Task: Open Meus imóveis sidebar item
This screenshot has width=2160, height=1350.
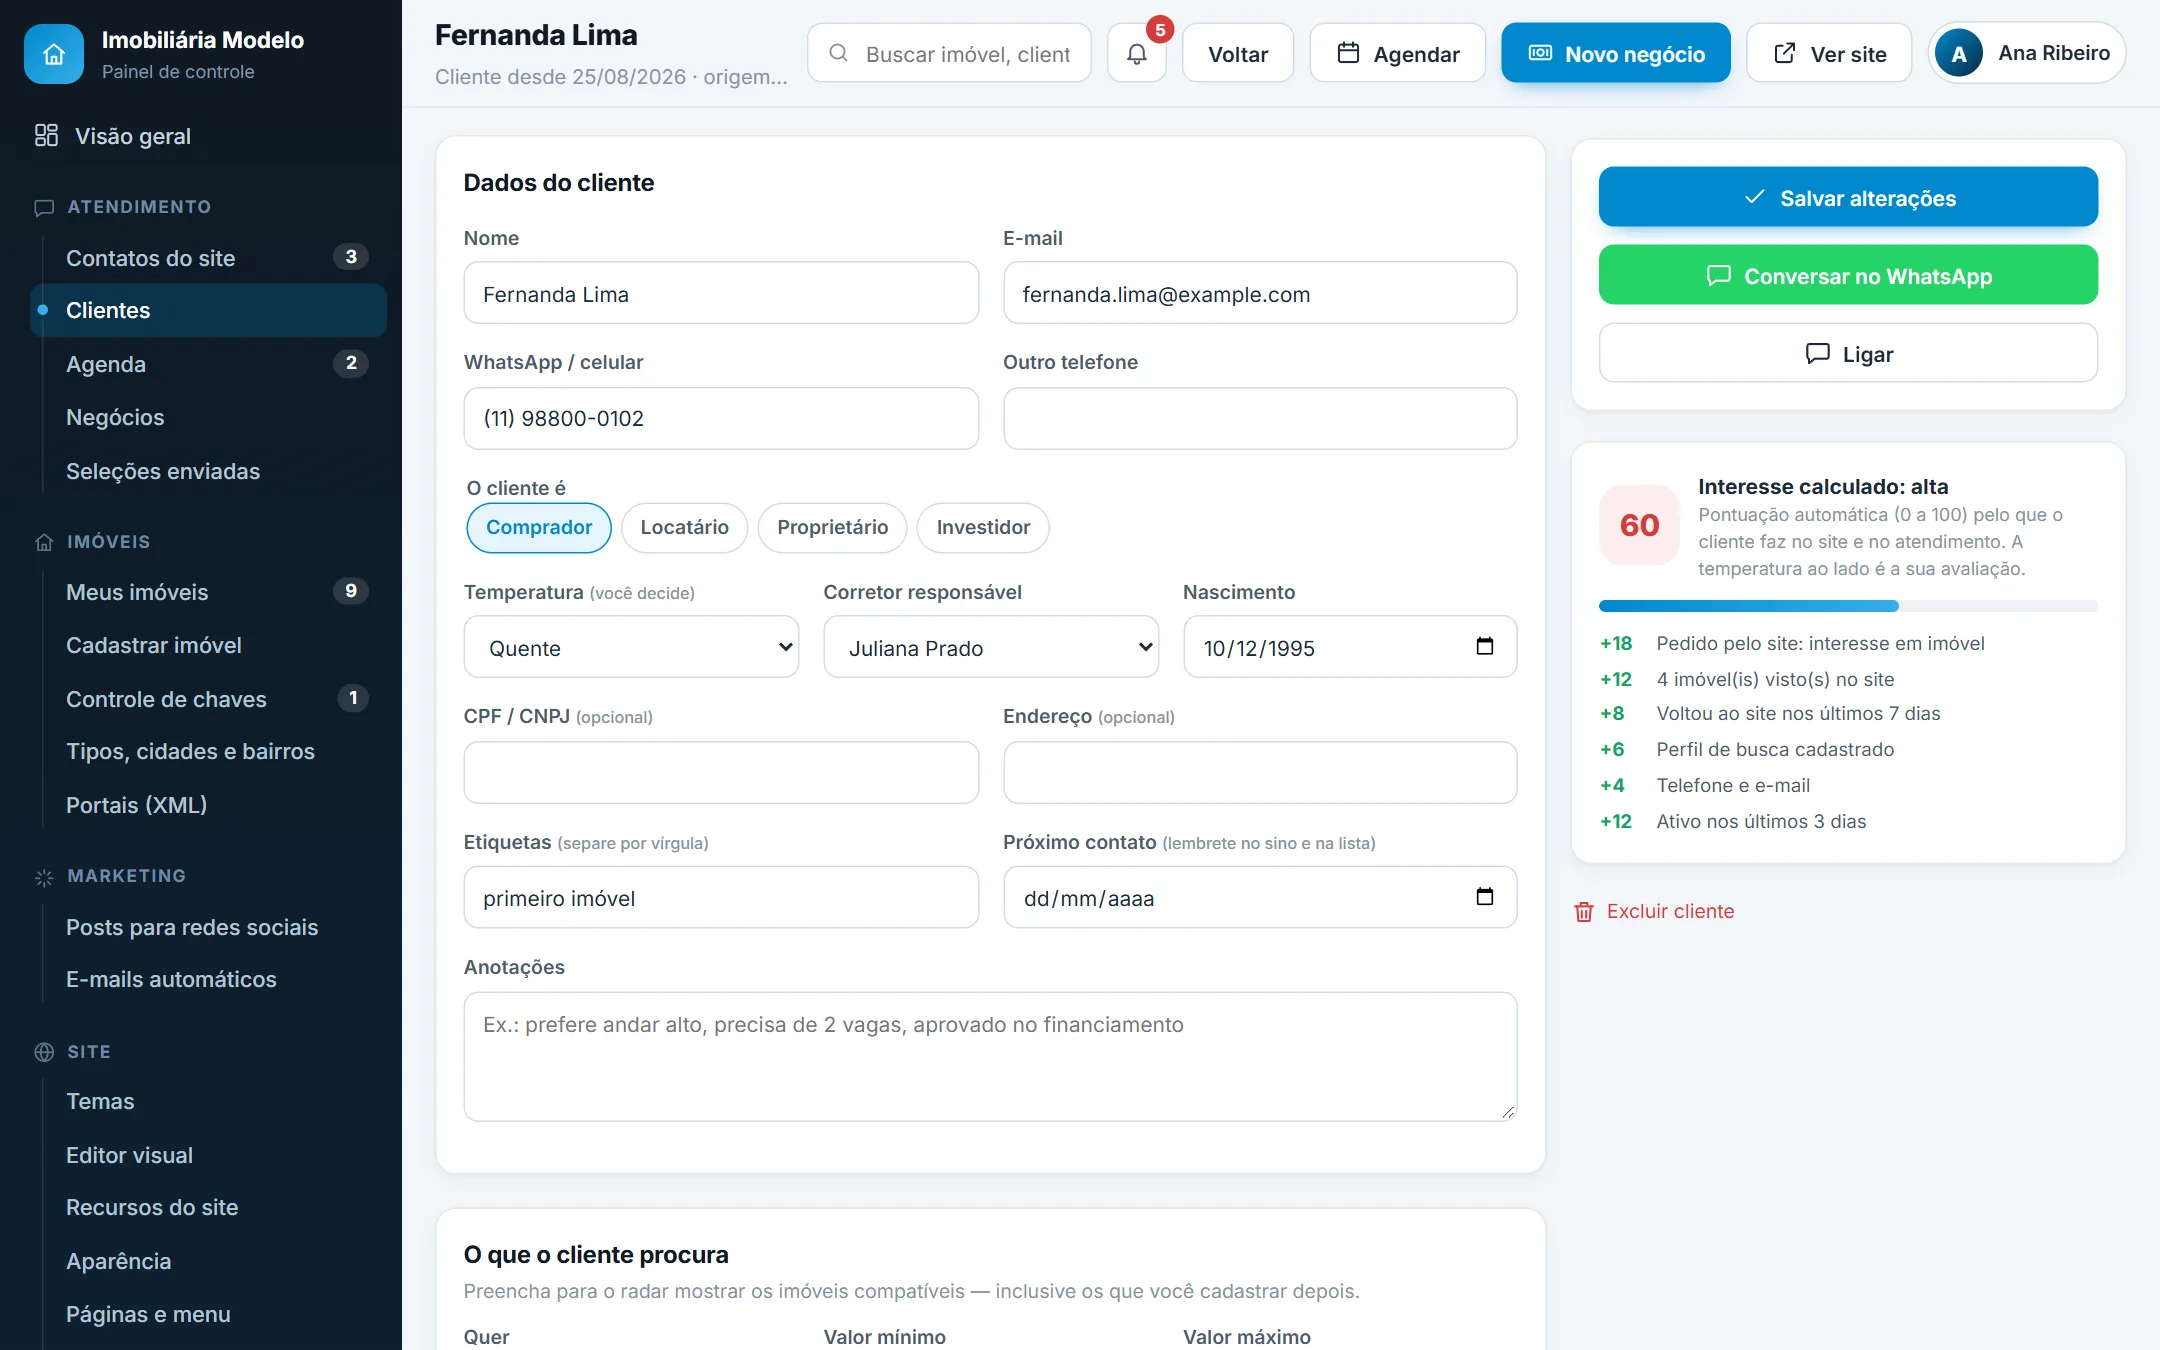Action: pos(208,592)
